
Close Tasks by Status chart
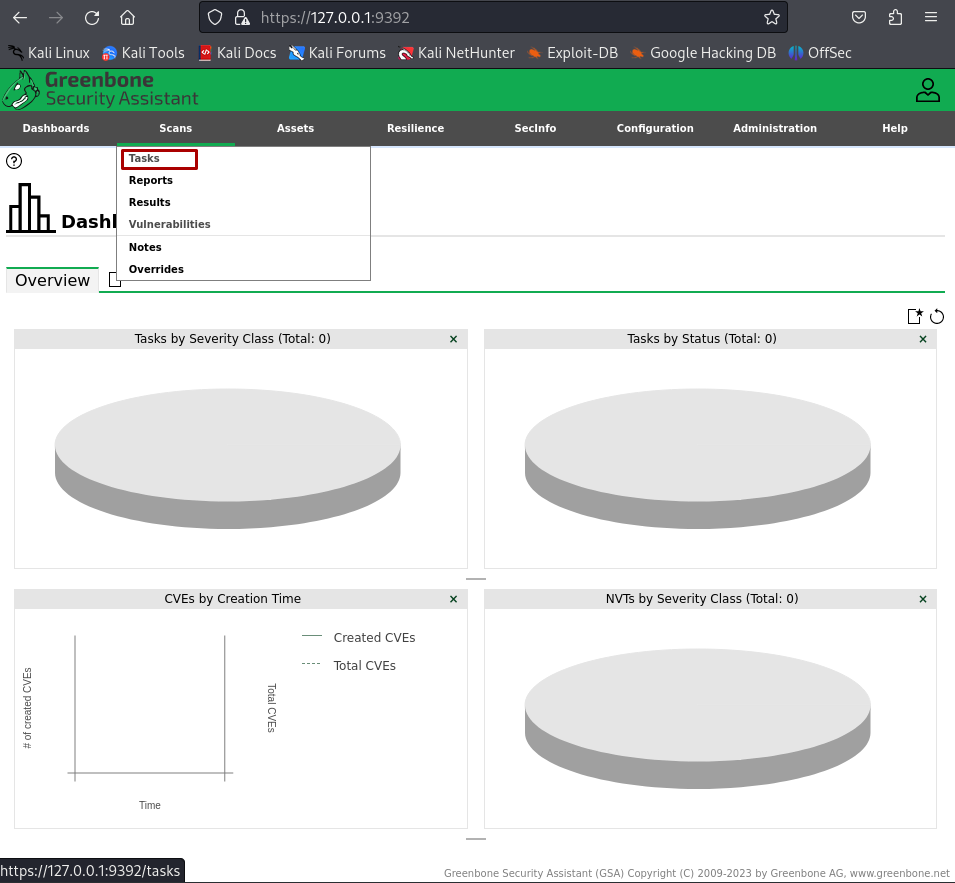click(923, 339)
